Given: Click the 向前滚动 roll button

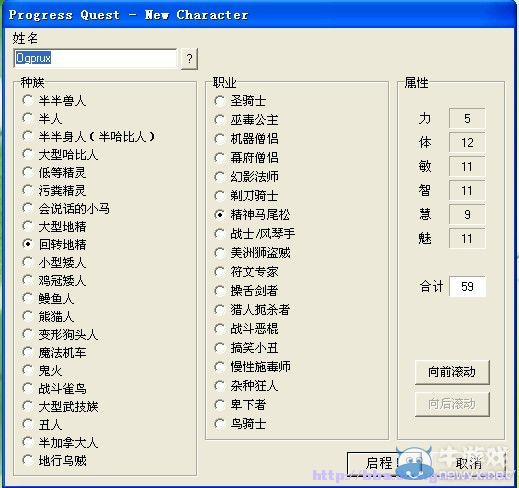Looking at the screenshot, I should pos(452,372).
